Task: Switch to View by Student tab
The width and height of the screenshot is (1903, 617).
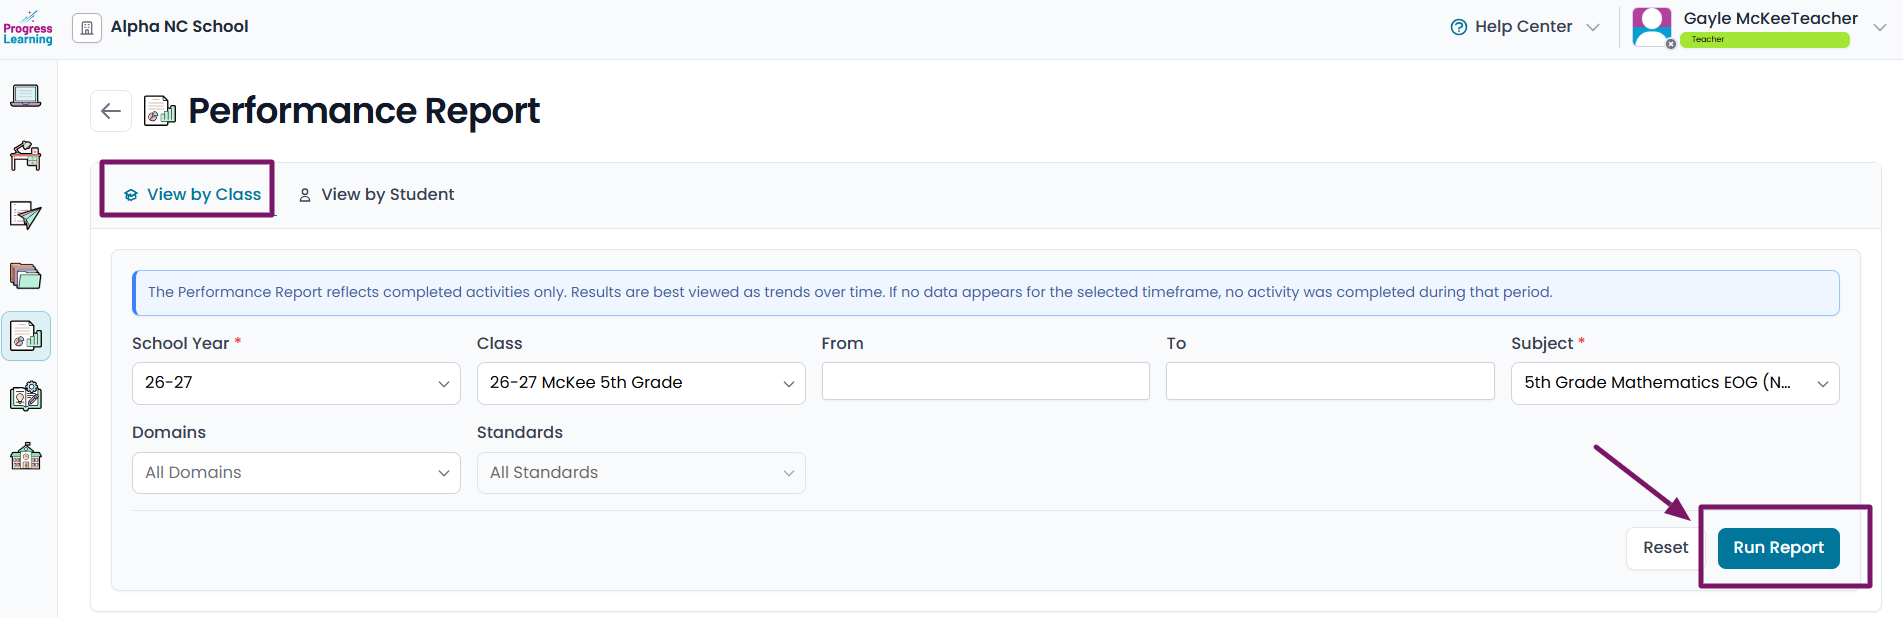Action: (377, 194)
